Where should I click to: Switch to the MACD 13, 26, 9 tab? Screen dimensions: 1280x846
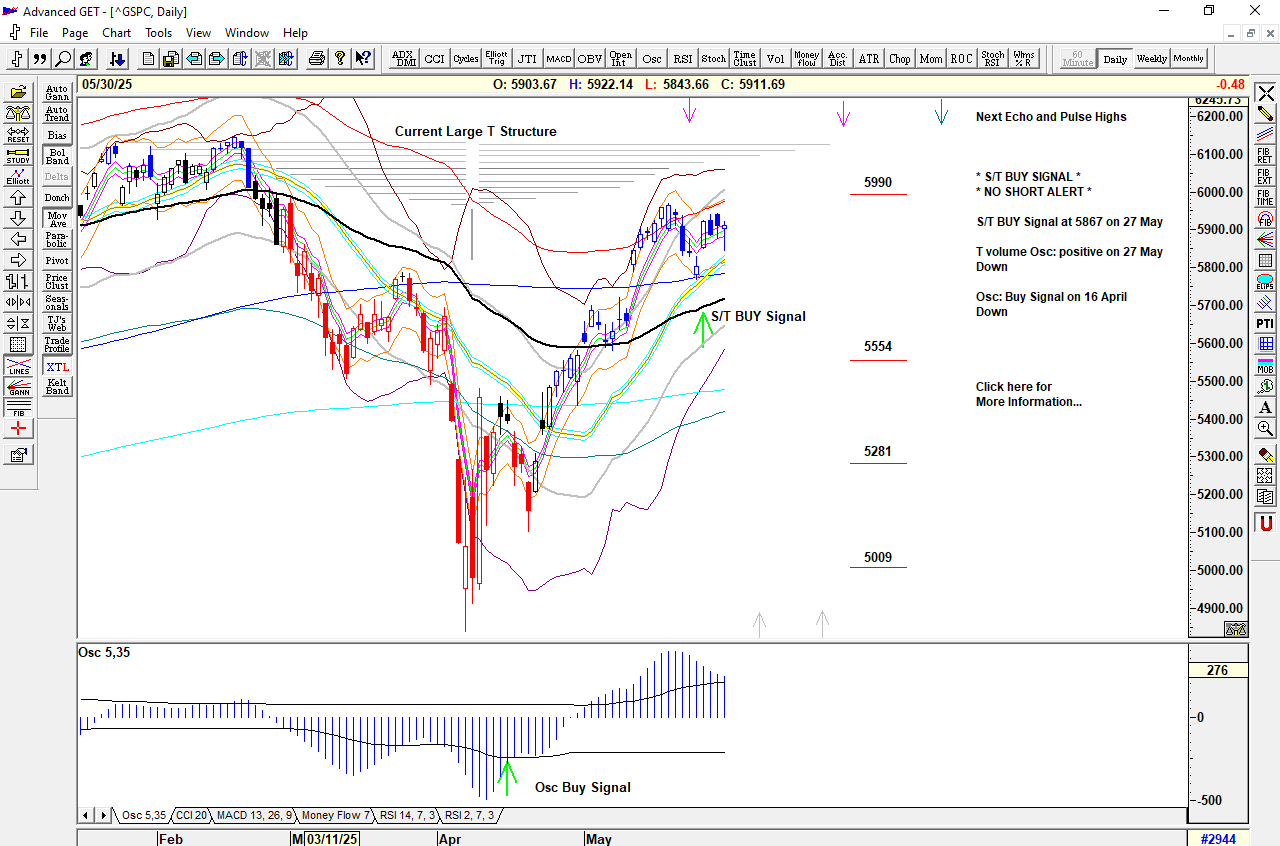click(254, 815)
